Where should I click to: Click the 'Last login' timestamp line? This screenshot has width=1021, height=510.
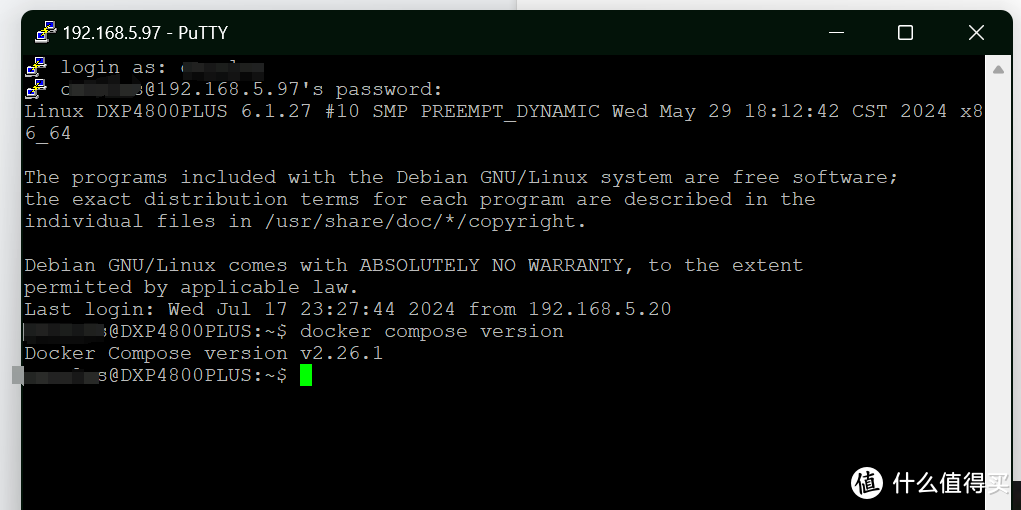click(x=347, y=309)
